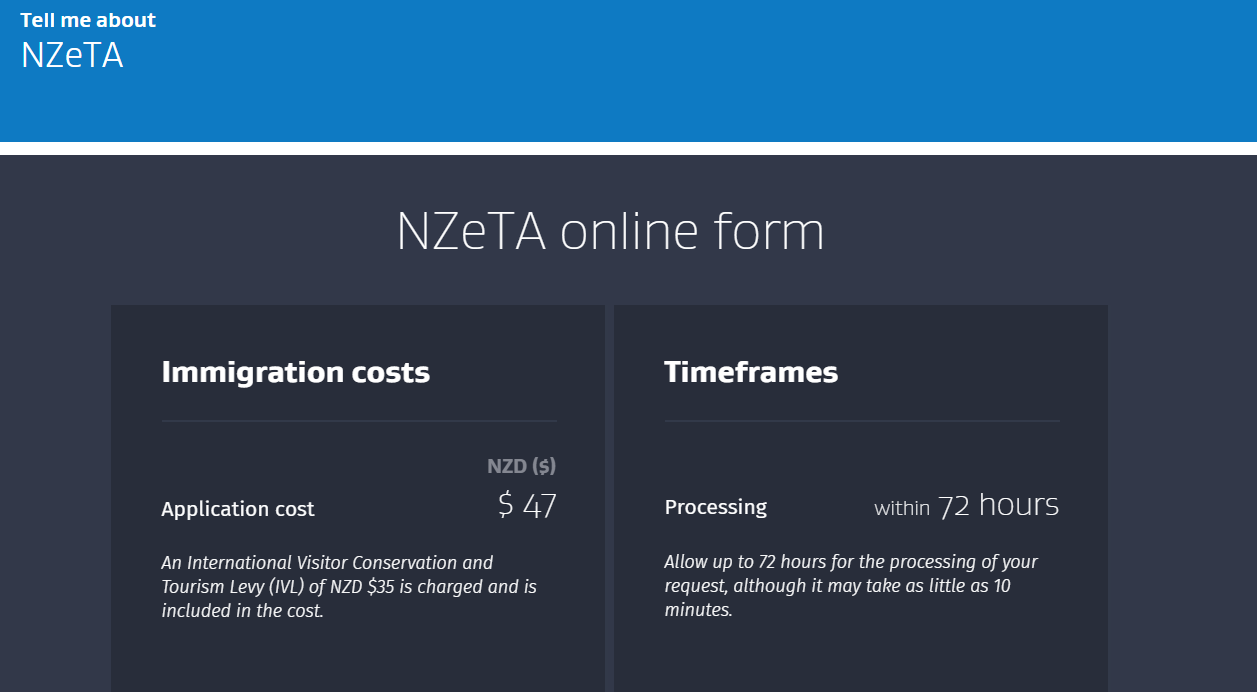Select the NZeTA title in blue banner

tap(72, 55)
